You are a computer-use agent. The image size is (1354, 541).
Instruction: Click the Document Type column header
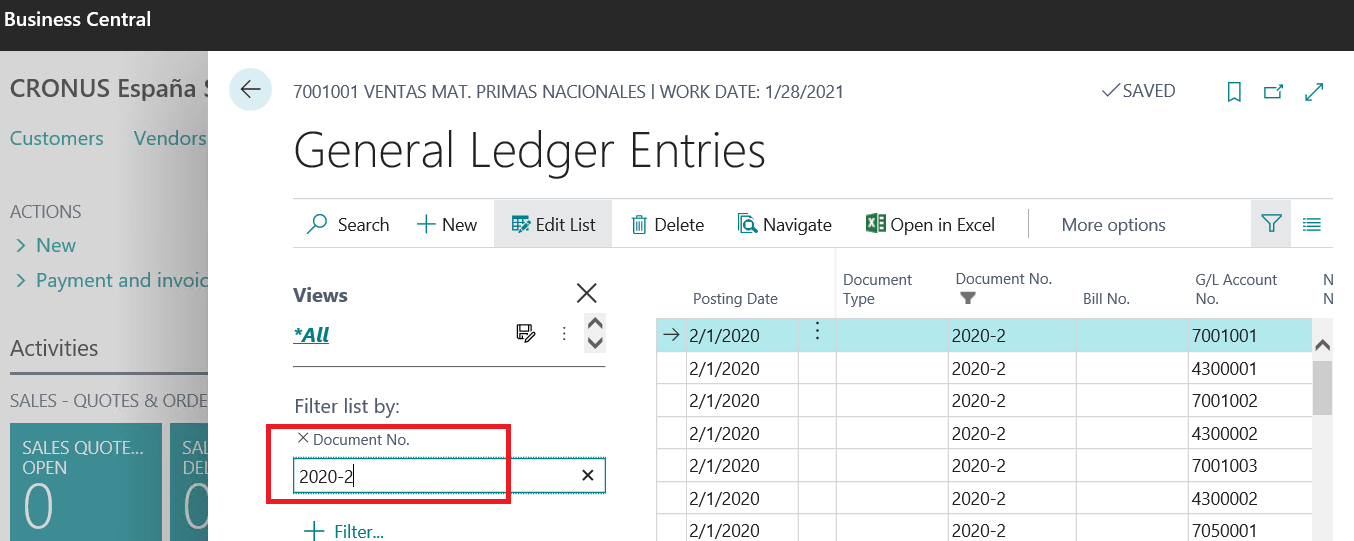click(877, 289)
